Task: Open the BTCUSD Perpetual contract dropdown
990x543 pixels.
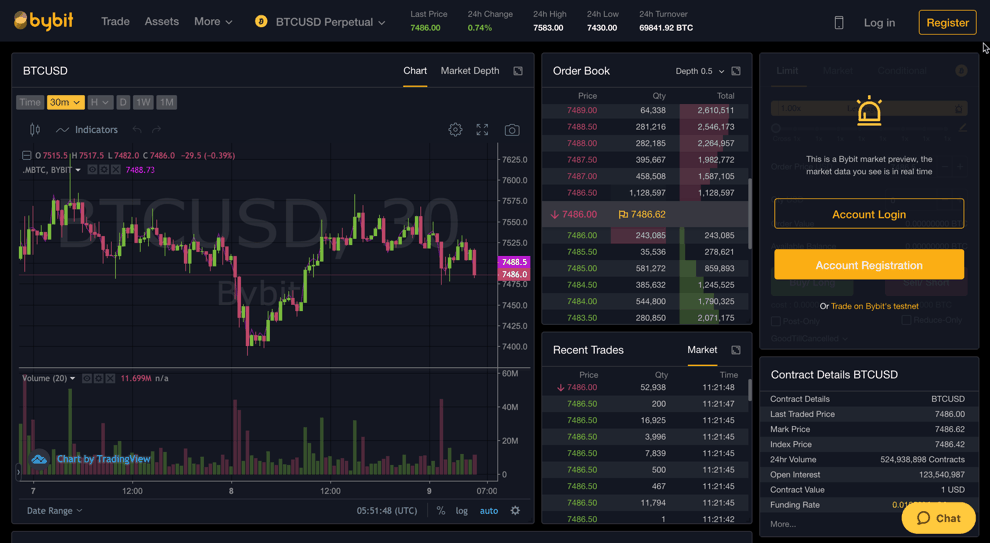Action: [x=330, y=22]
